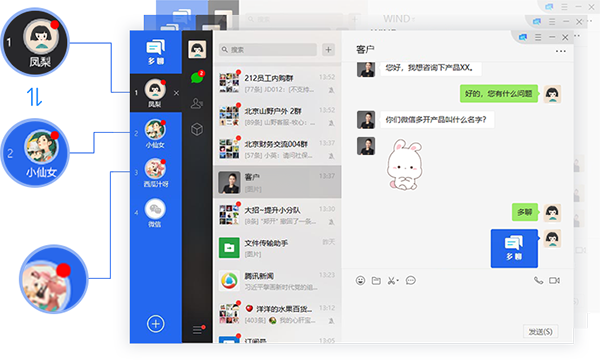Select the scissors screenshot tool
Image resolution: width=600 pixels, height=360 pixels.
click(391, 280)
